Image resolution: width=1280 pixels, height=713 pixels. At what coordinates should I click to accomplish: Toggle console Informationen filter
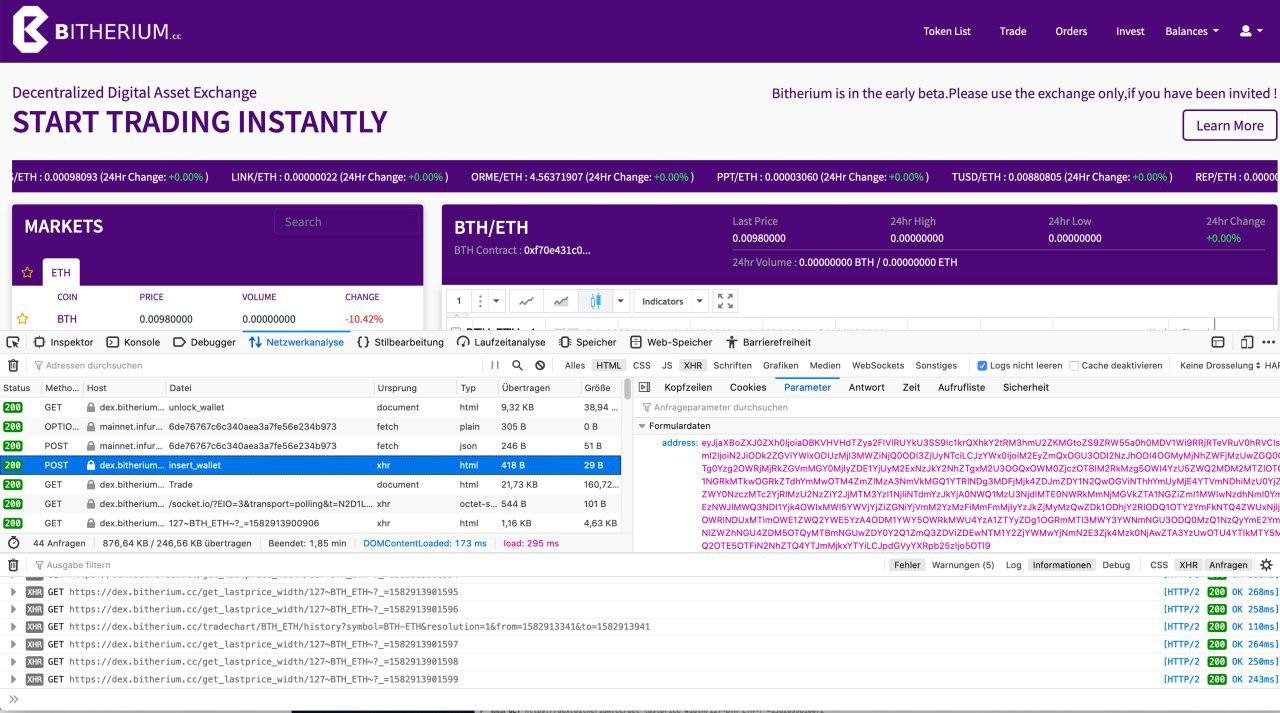coord(1061,565)
